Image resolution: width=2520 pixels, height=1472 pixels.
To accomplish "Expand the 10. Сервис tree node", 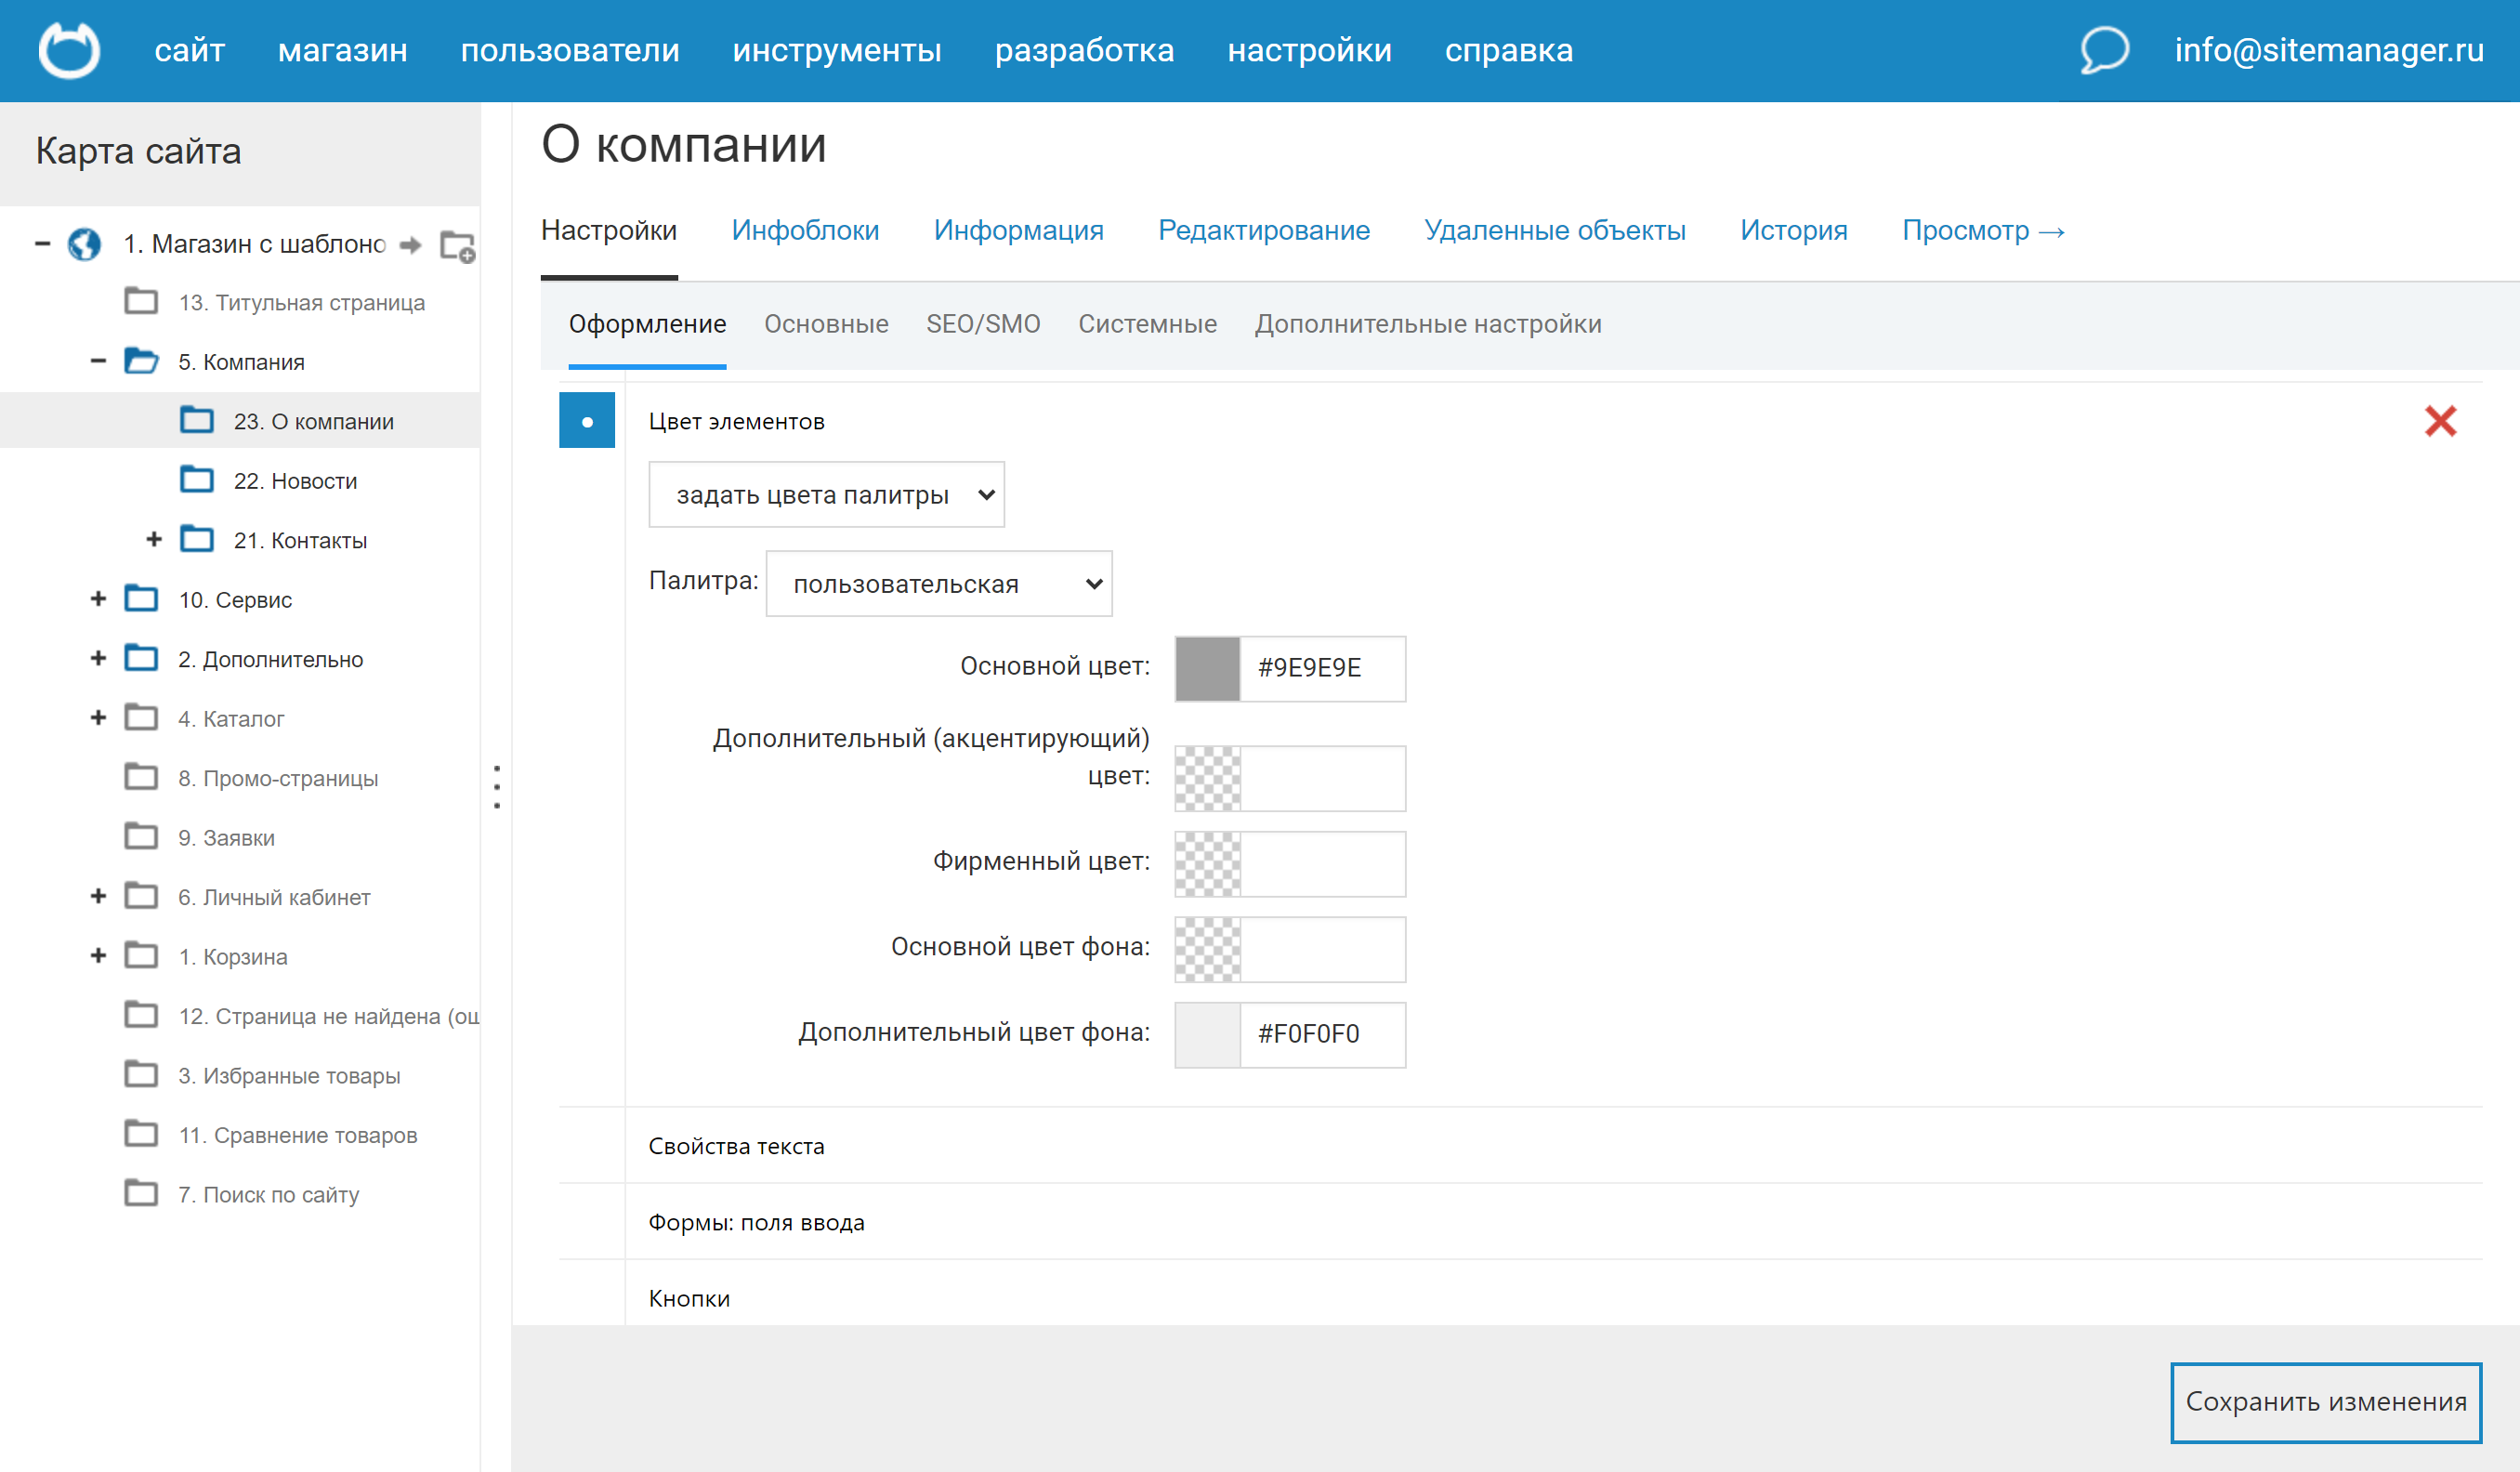I will [x=98, y=599].
